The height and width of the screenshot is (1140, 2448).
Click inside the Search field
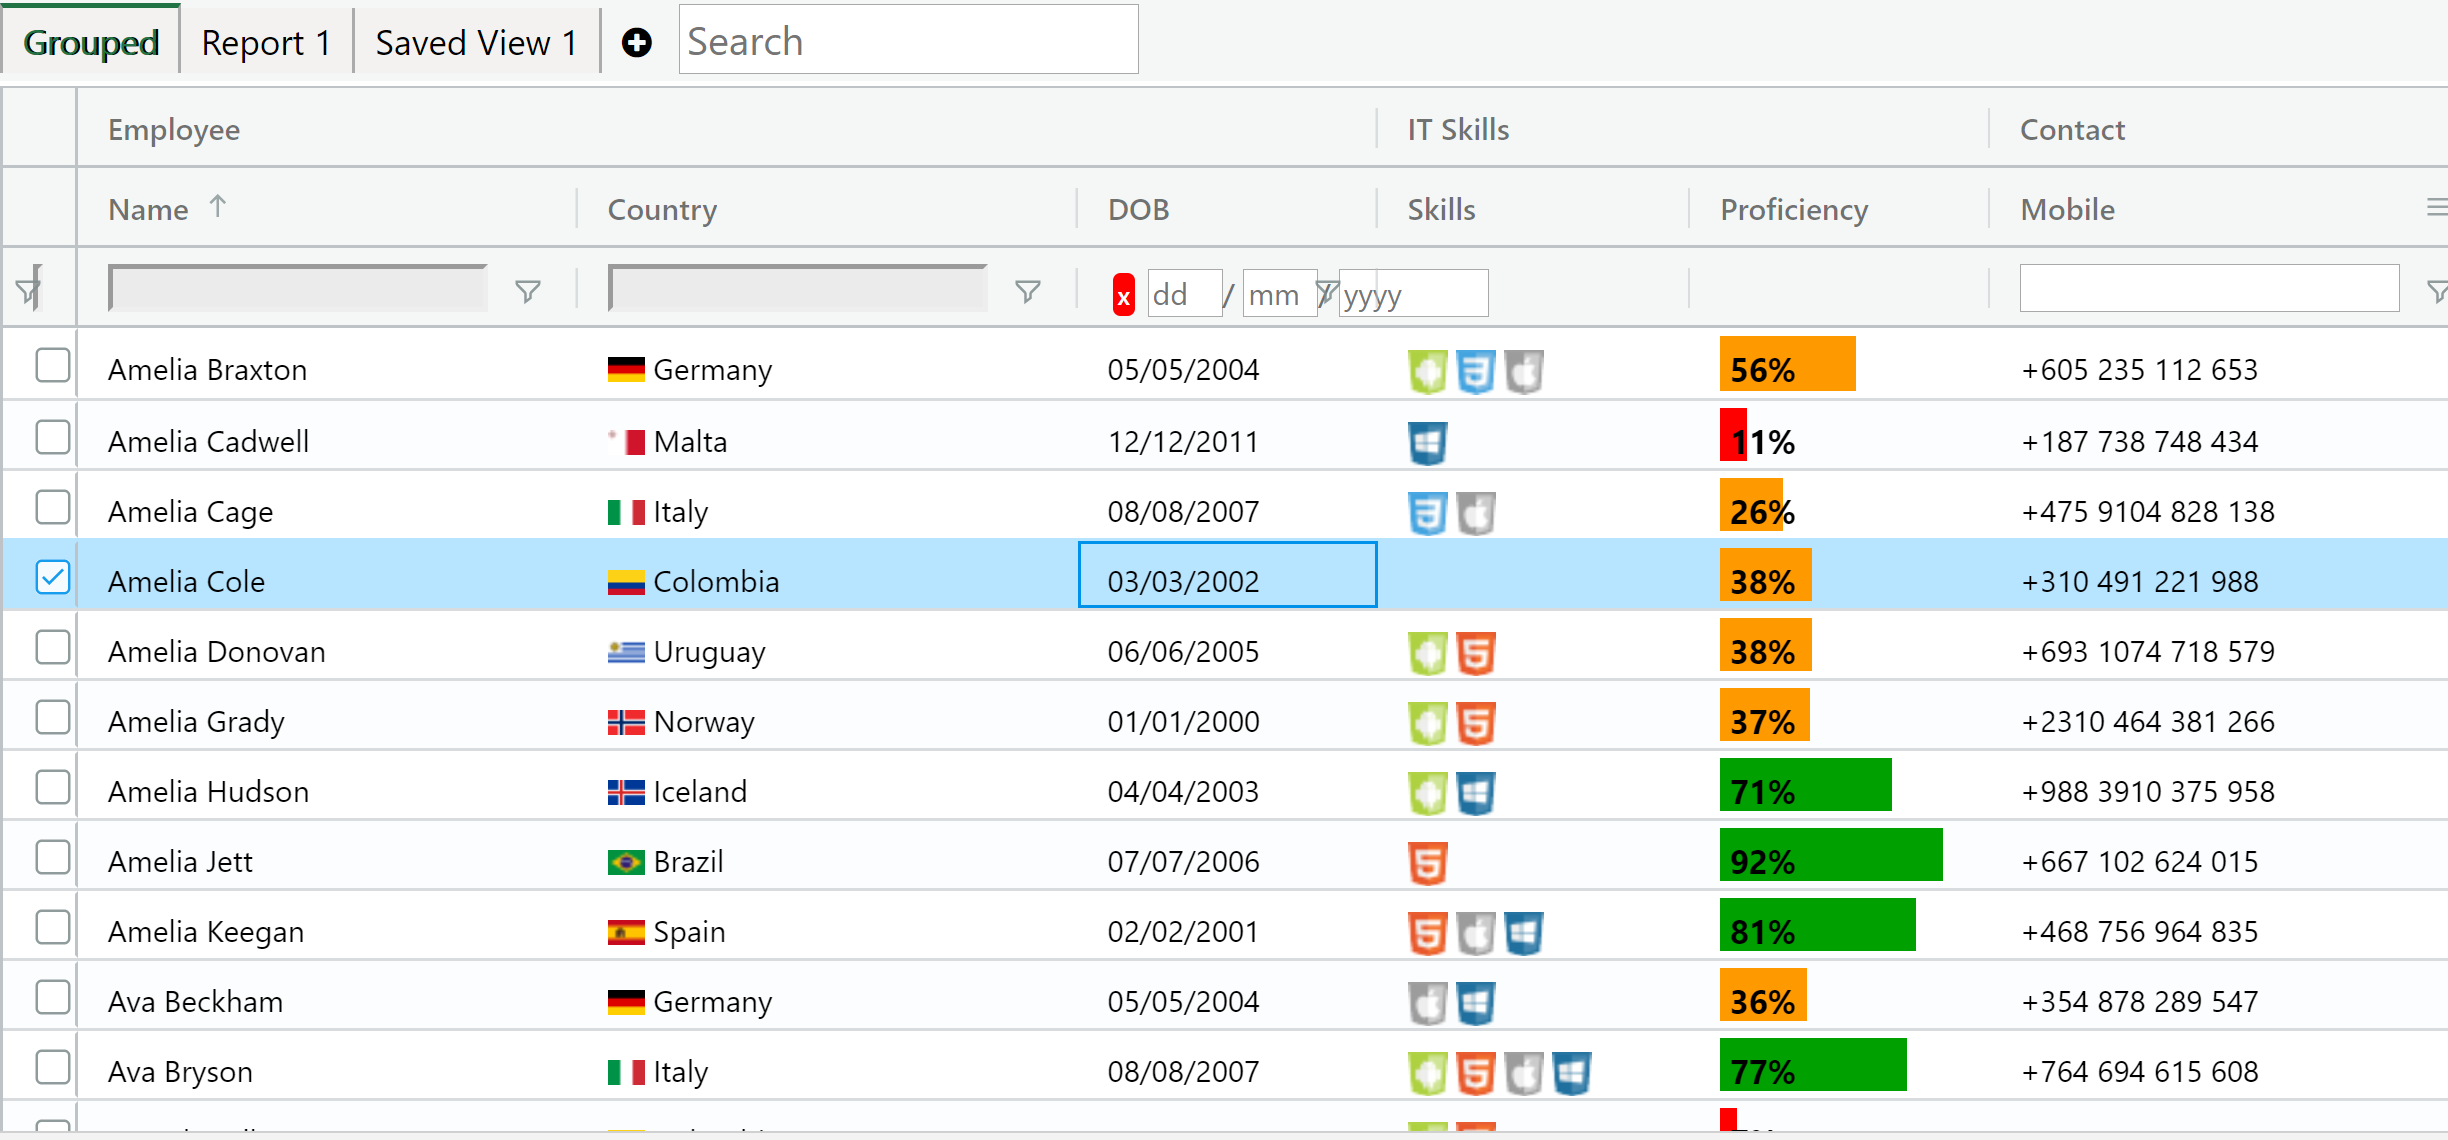pyautogui.click(x=907, y=40)
